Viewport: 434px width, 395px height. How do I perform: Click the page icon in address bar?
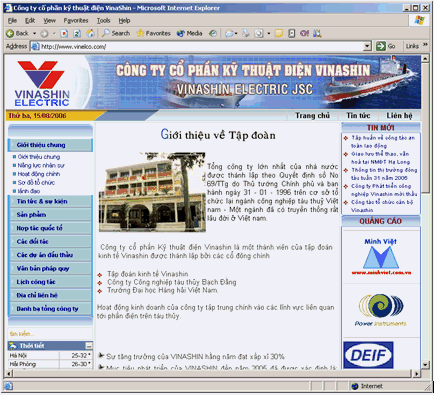tap(35, 46)
